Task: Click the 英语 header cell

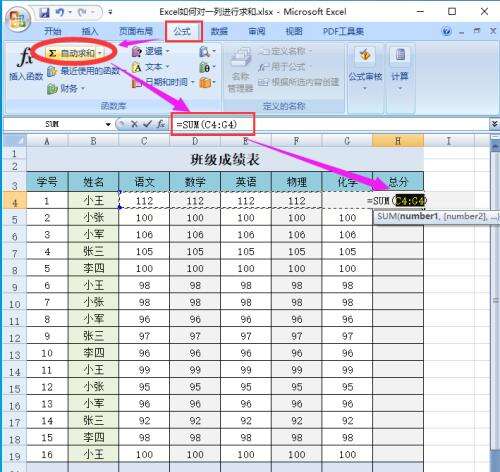Action: tap(246, 182)
